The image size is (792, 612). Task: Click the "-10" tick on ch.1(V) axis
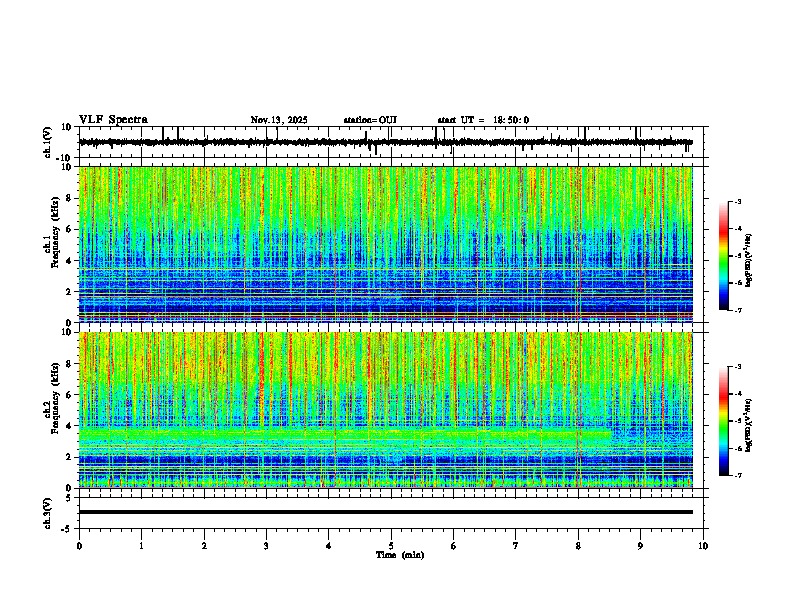(65, 158)
